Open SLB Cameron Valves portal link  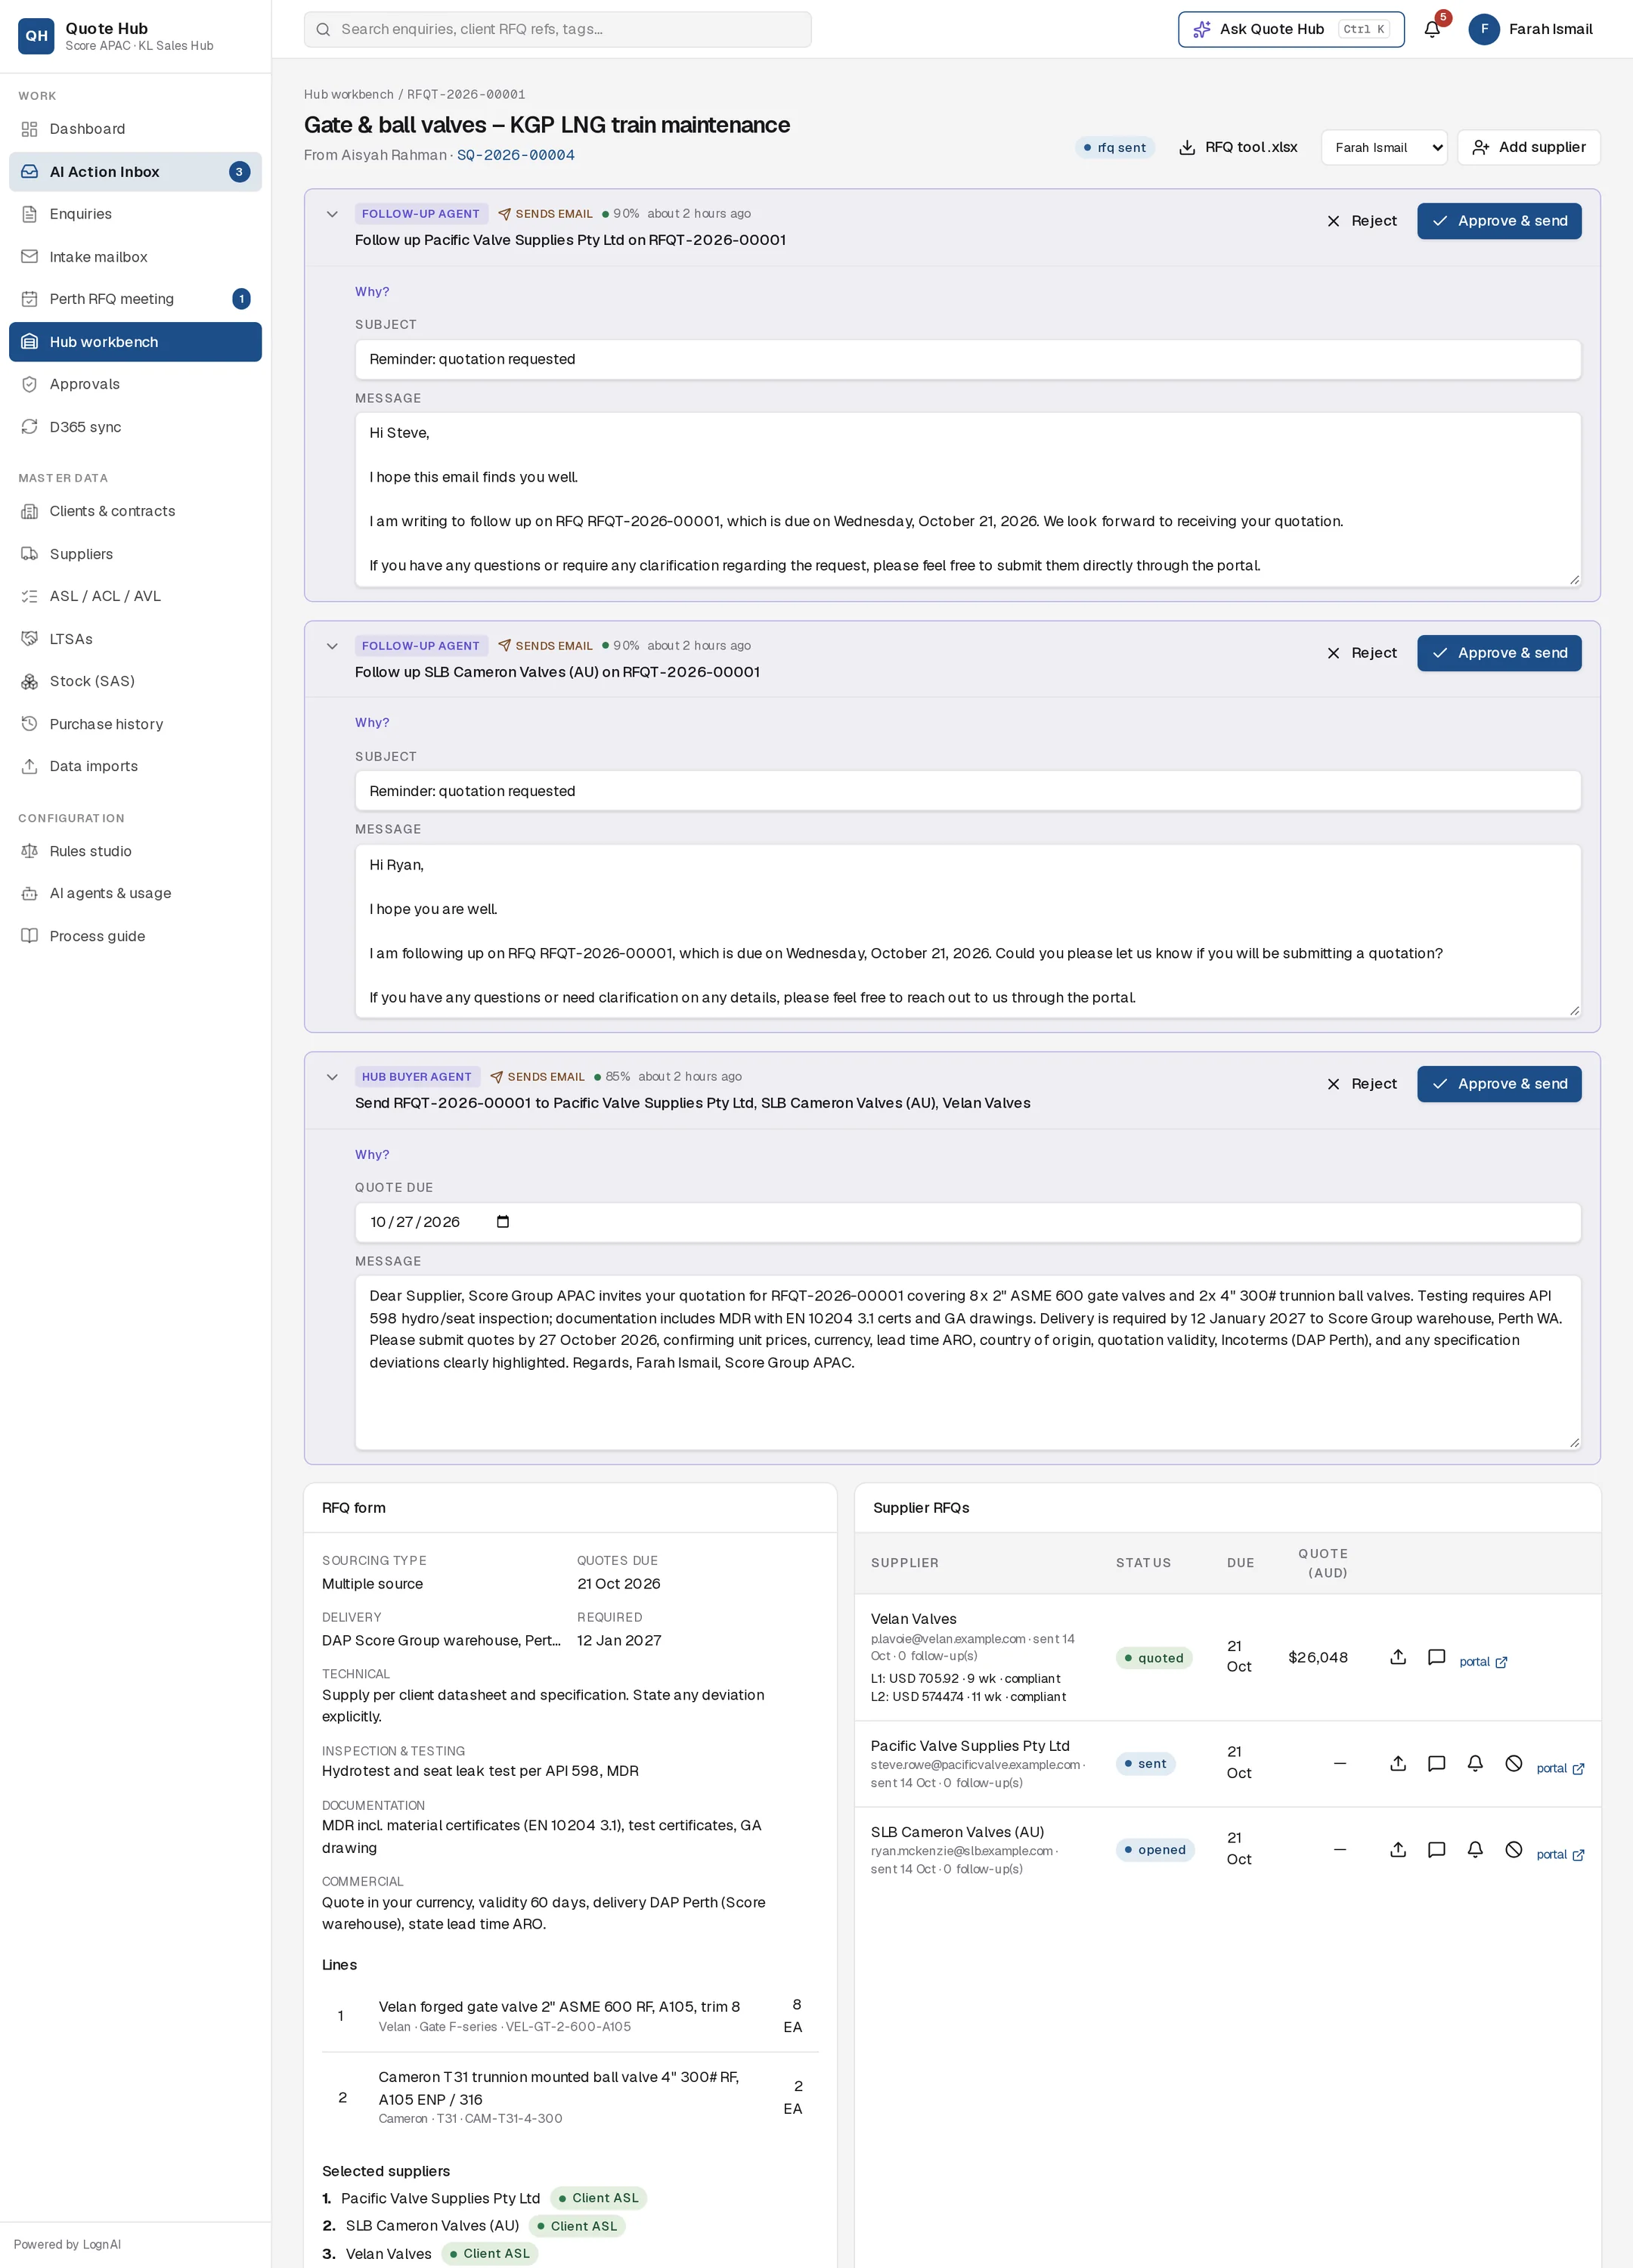tap(1560, 1855)
